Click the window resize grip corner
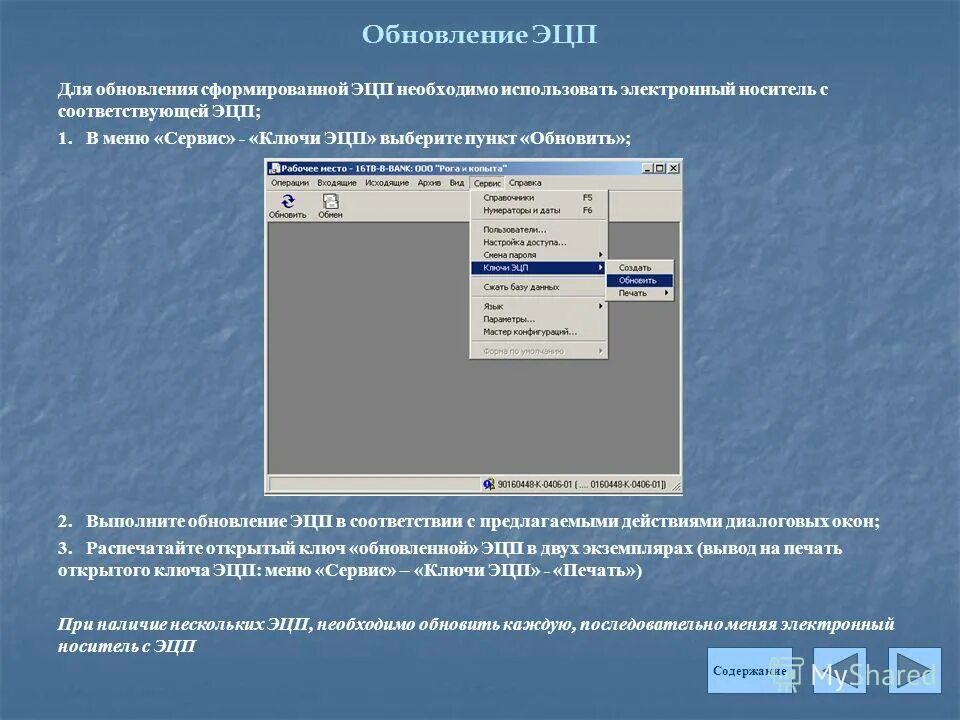The image size is (960, 720). click(676, 486)
